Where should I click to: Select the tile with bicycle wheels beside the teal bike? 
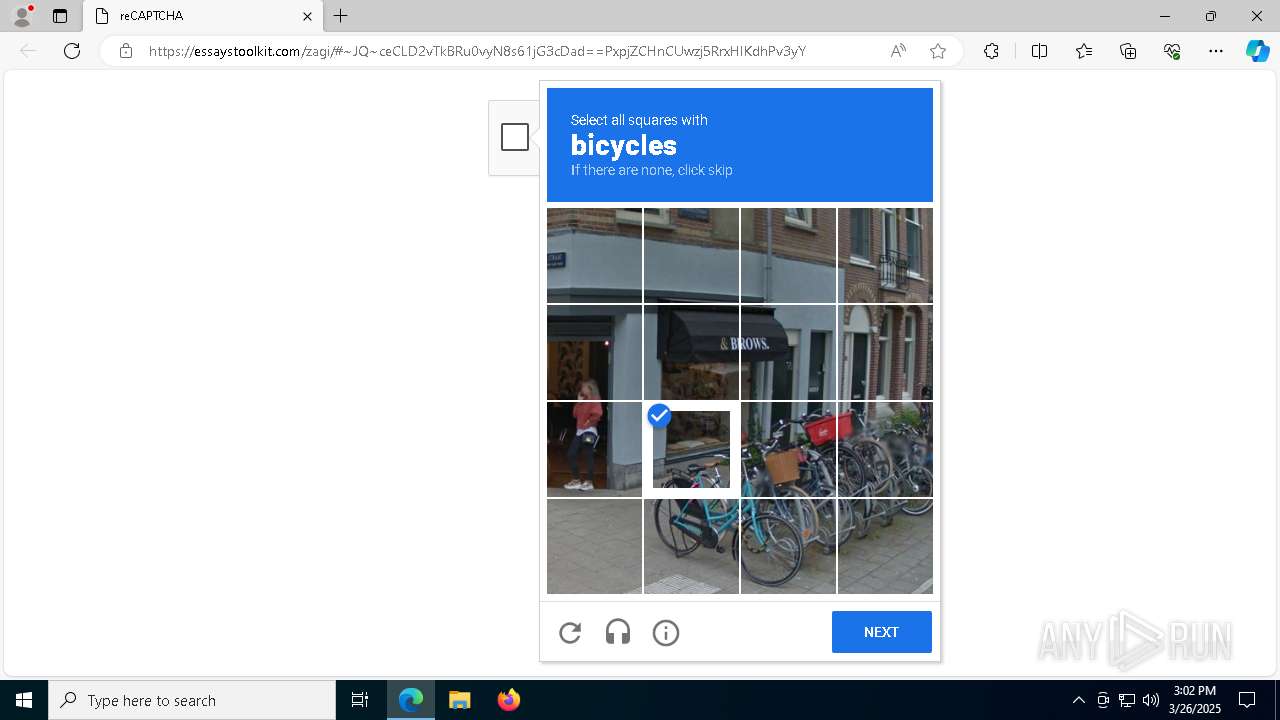[x=788, y=546]
